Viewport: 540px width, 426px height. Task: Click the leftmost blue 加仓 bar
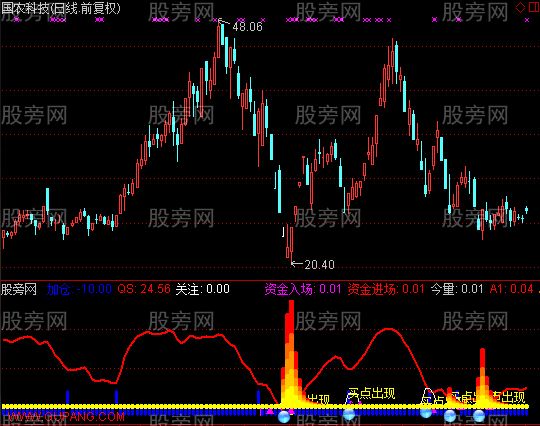click(x=68, y=397)
